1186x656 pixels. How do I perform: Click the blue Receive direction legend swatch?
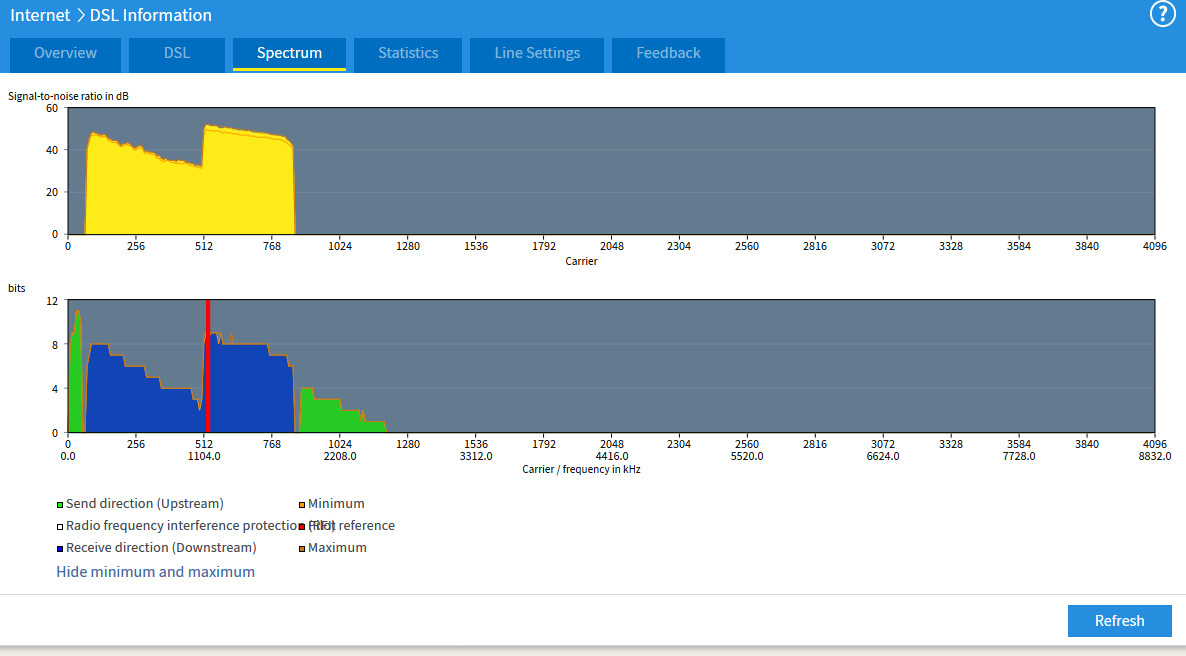pyautogui.click(x=60, y=549)
